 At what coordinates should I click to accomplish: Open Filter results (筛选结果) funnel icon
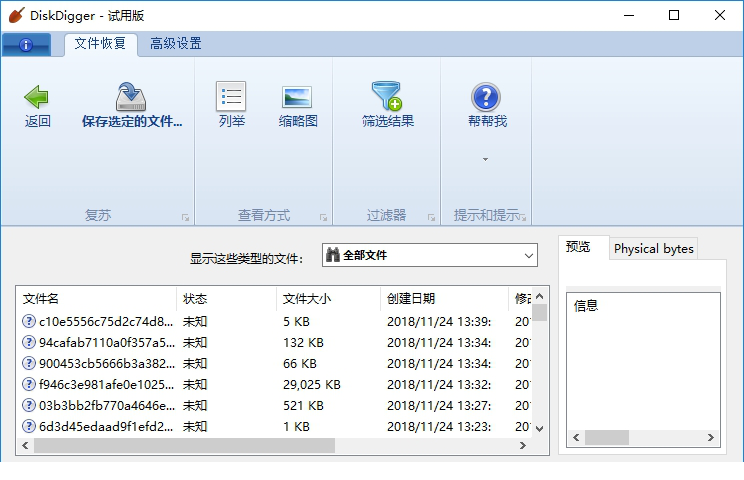pyautogui.click(x=387, y=96)
